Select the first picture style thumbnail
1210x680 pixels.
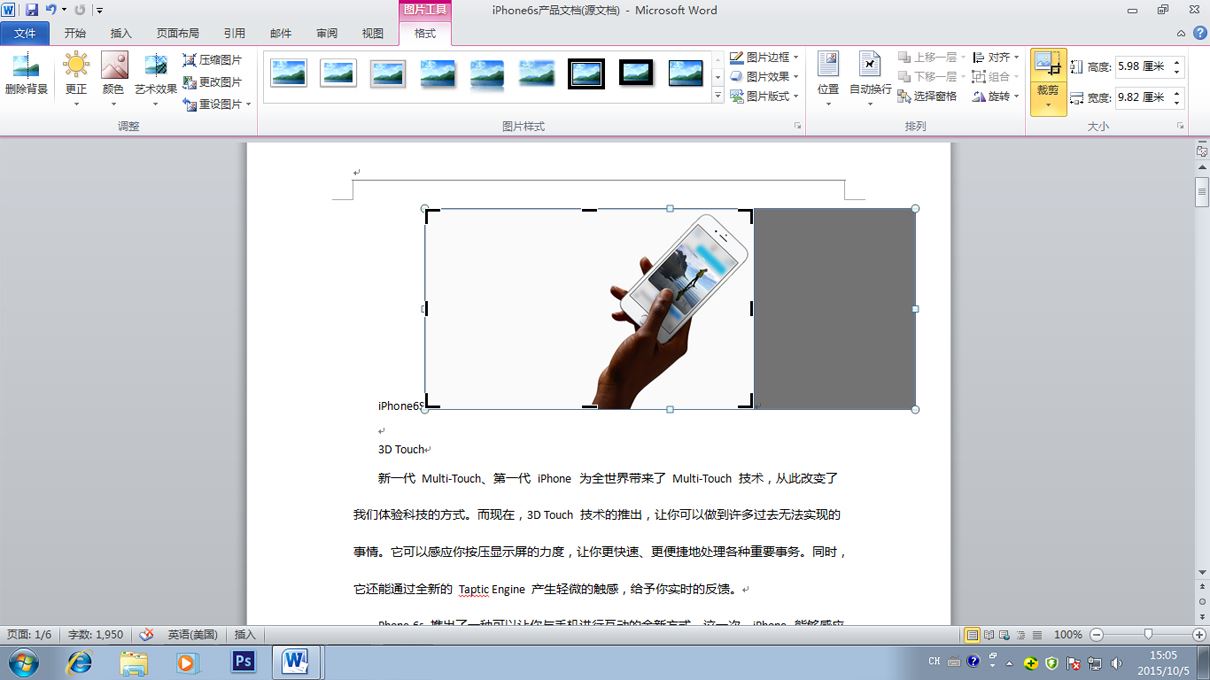coord(288,73)
